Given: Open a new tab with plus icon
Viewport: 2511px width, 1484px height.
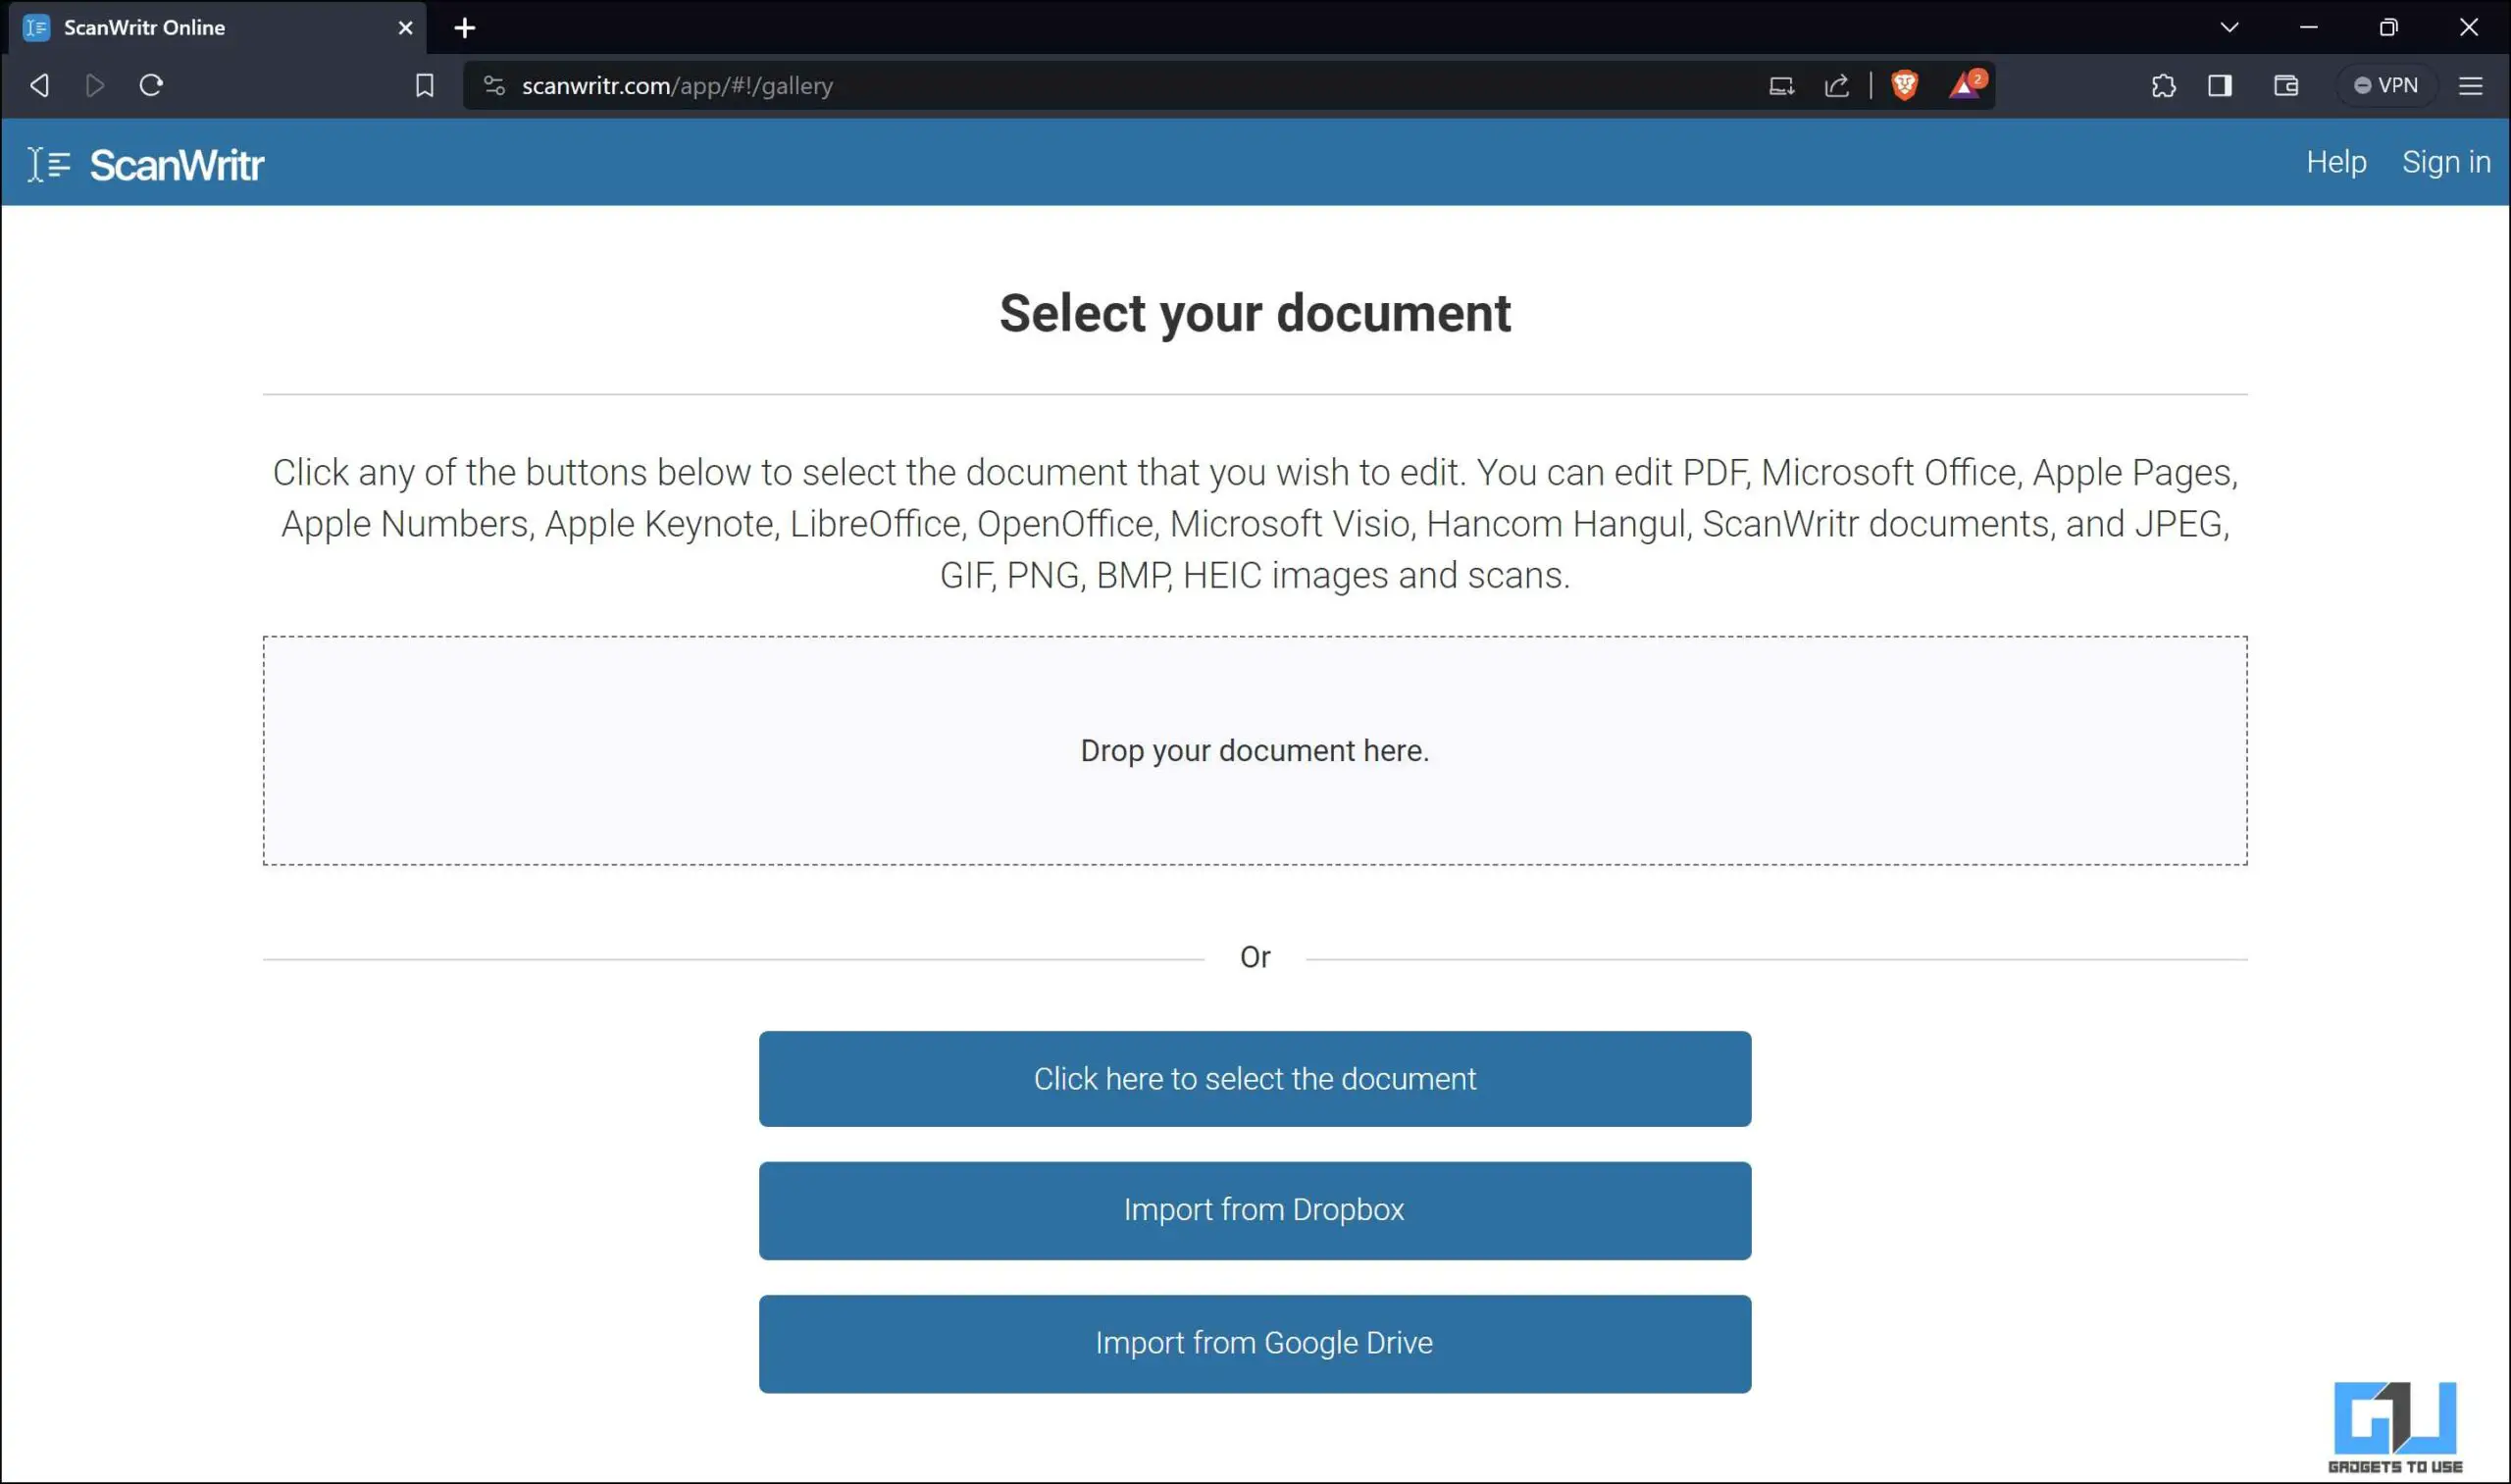Looking at the screenshot, I should (x=465, y=28).
